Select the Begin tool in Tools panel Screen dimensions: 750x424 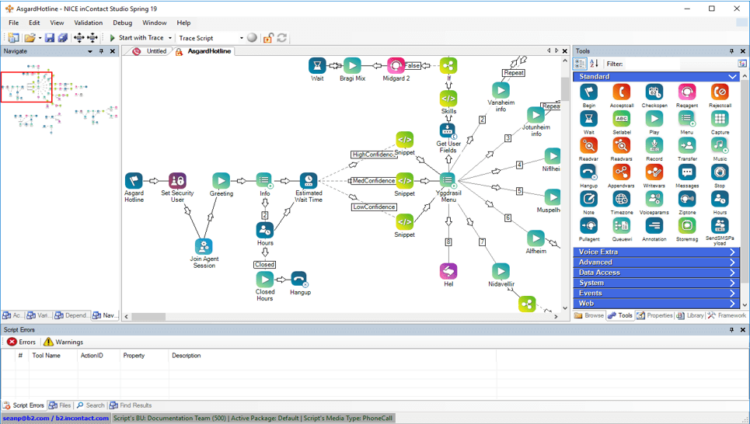[589, 92]
